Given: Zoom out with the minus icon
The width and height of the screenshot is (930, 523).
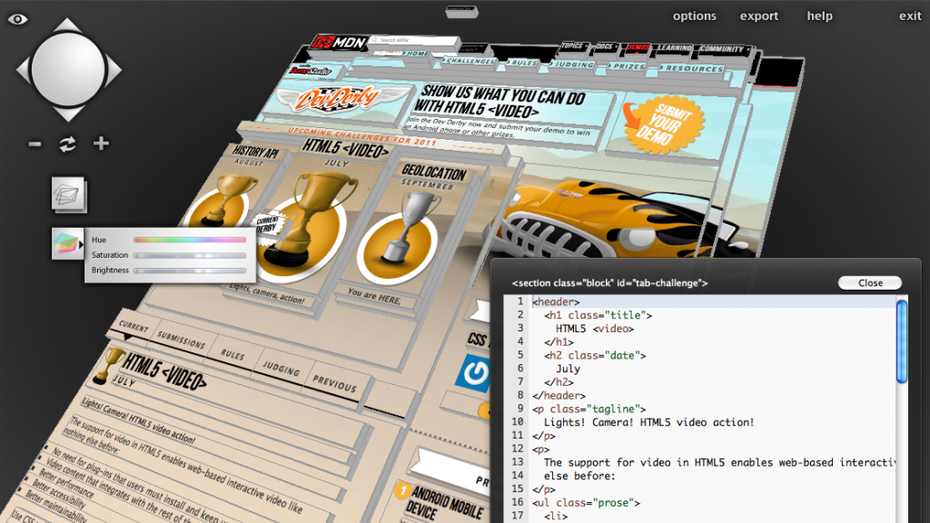Looking at the screenshot, I should coord(34,144).
